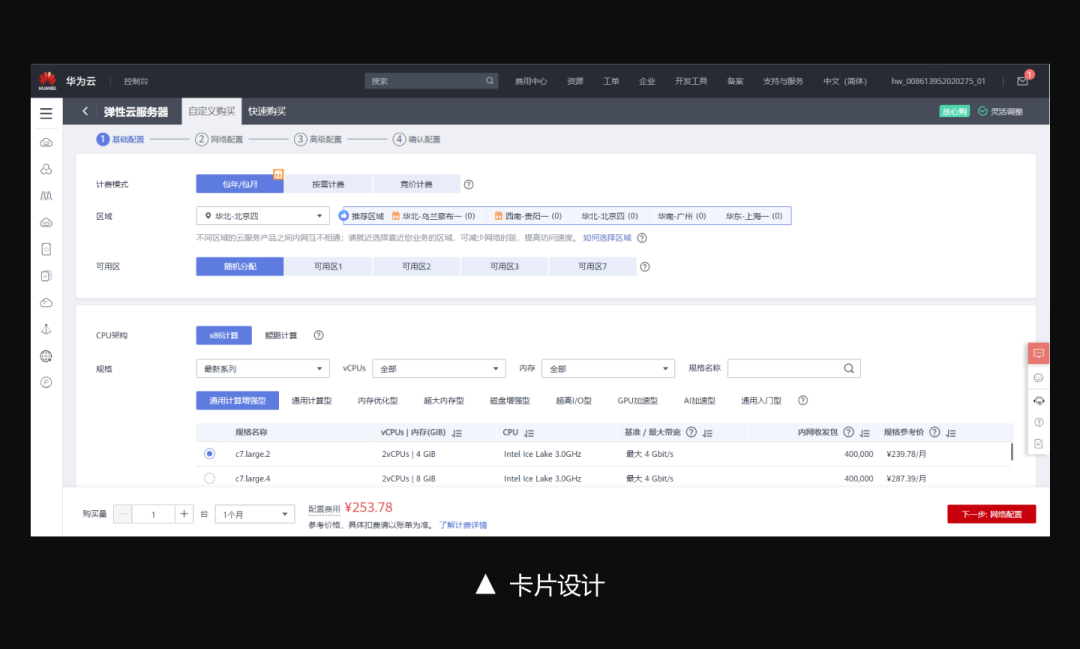The image size is (1080, 649).
Task: Open the red feedback chat icon
Action: click(x=1039, y=353)
